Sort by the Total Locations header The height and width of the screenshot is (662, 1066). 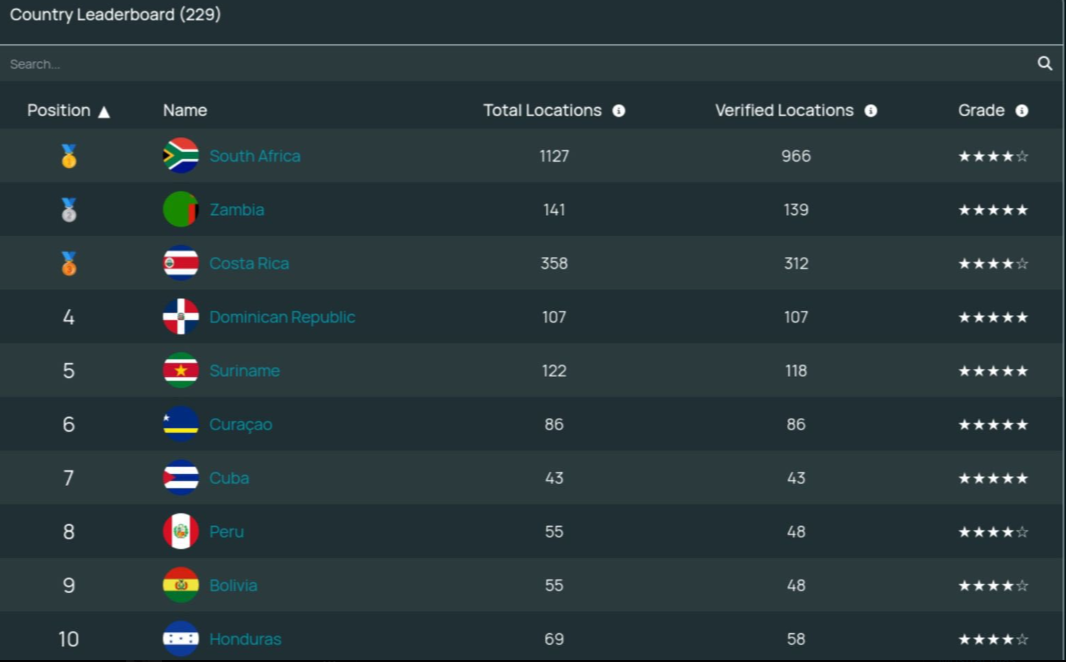point(542,111)
